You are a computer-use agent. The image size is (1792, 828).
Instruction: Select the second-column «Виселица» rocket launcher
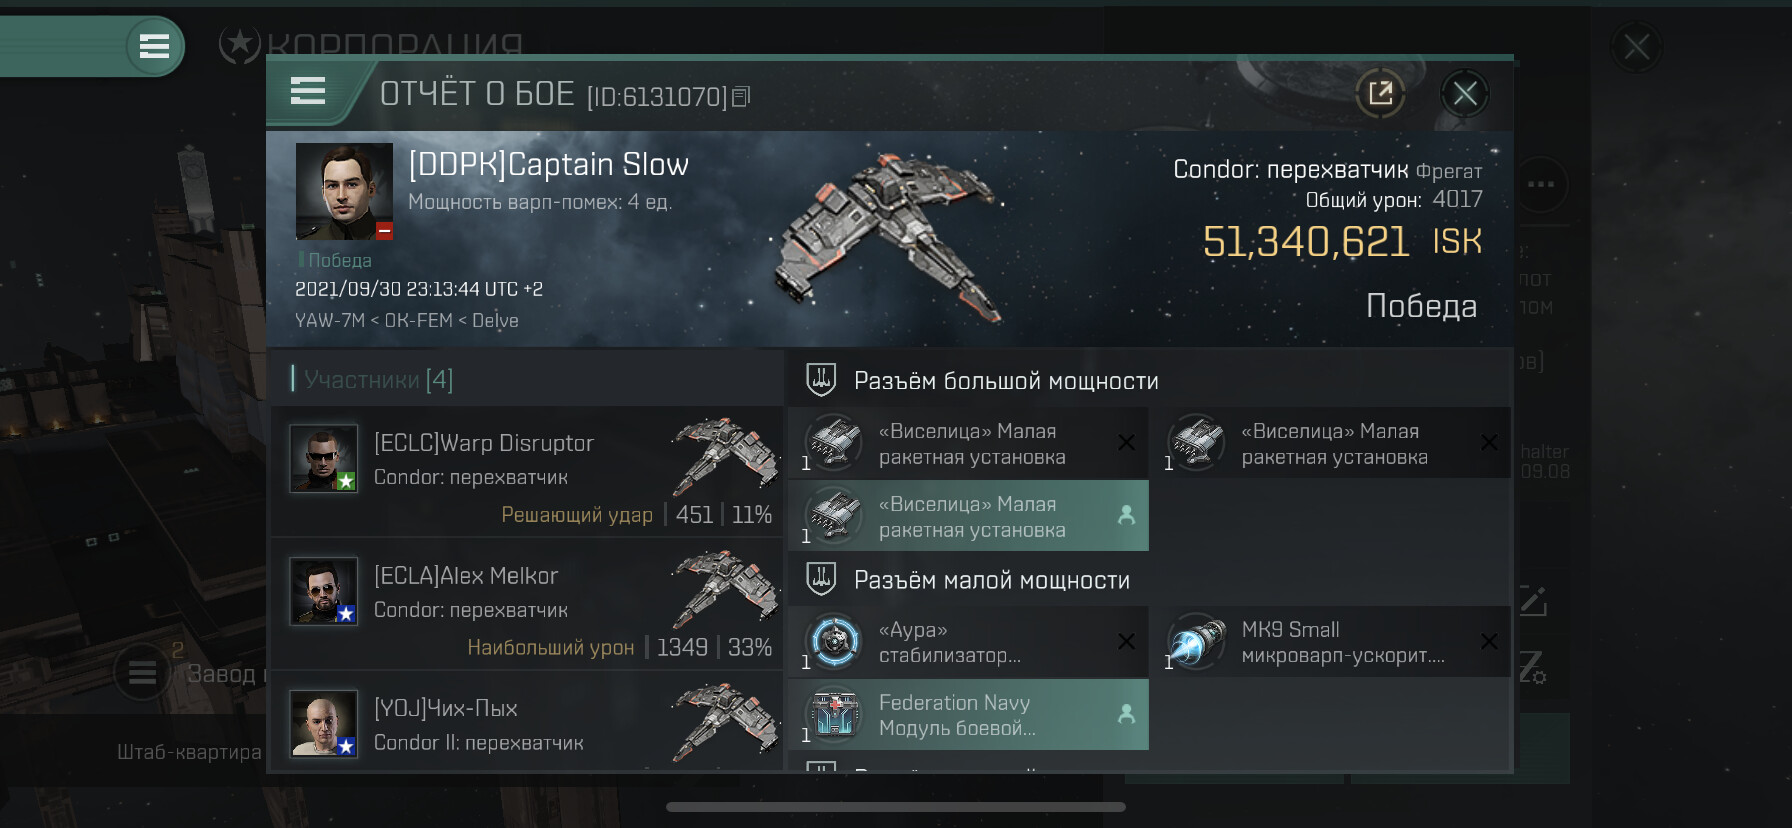tap(1330, 443)
